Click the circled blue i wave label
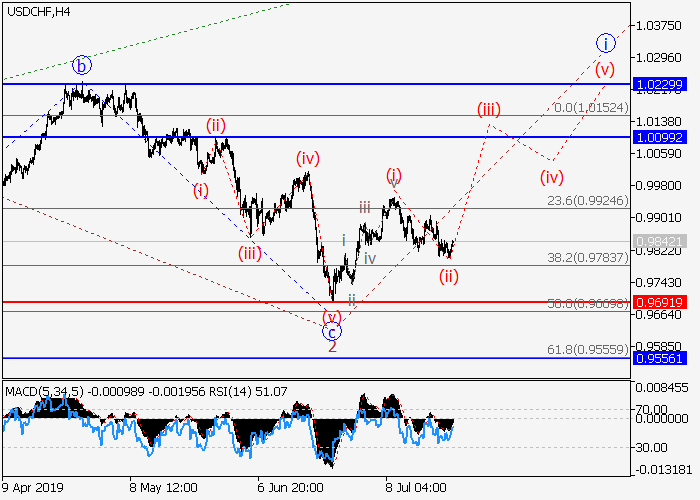 coord(605,42)
